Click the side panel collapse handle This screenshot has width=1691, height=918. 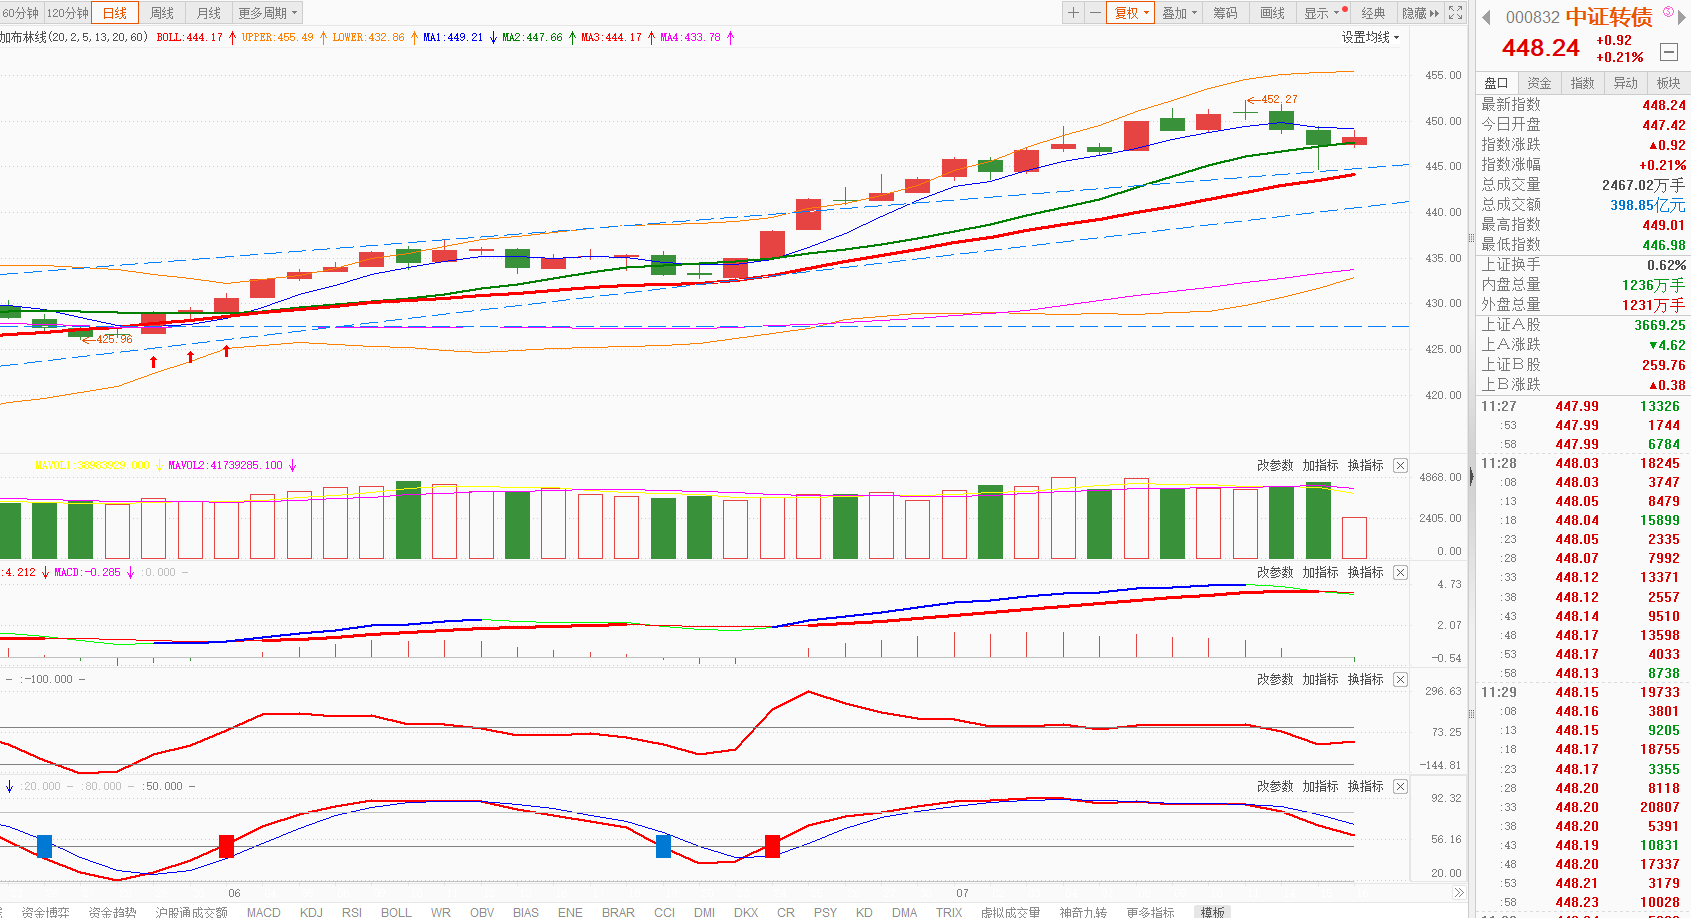[x=1471, y=477]
